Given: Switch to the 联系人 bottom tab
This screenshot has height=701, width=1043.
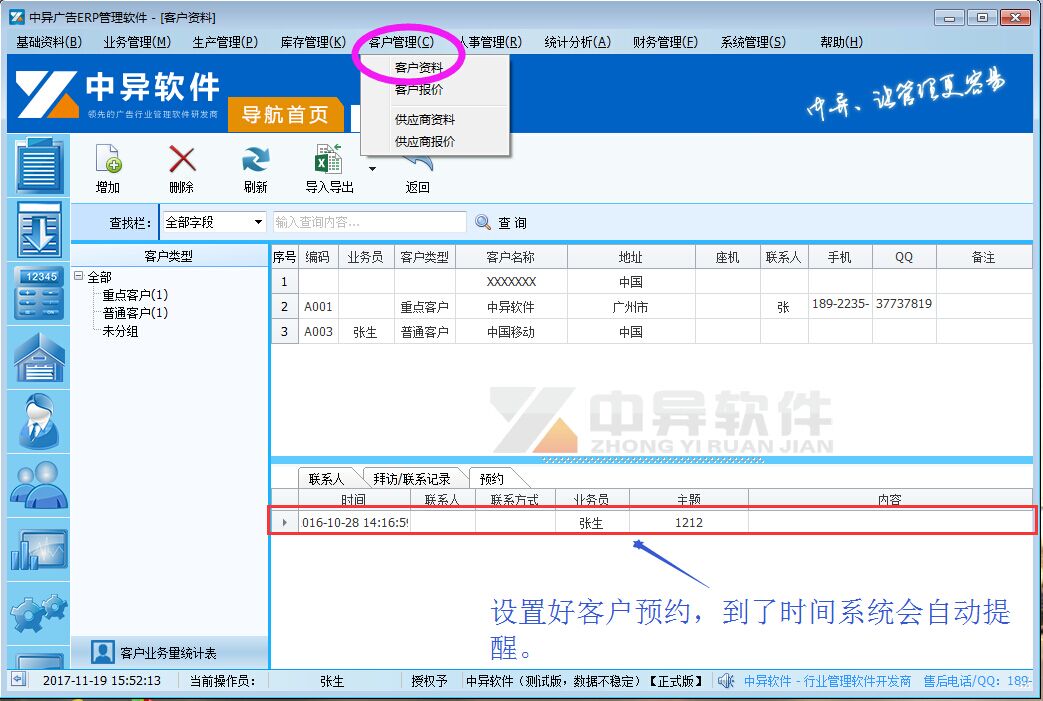Looking at the screenshot, I should tap(326, 478).
